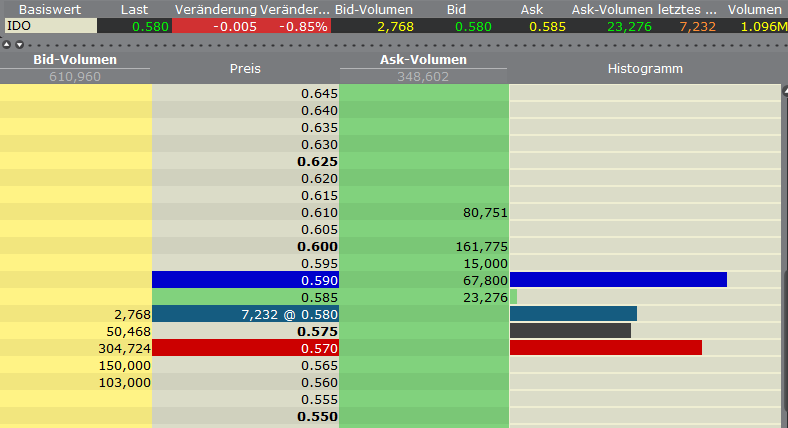Click the total bid volume 610,960

click(x=75, y=76)
